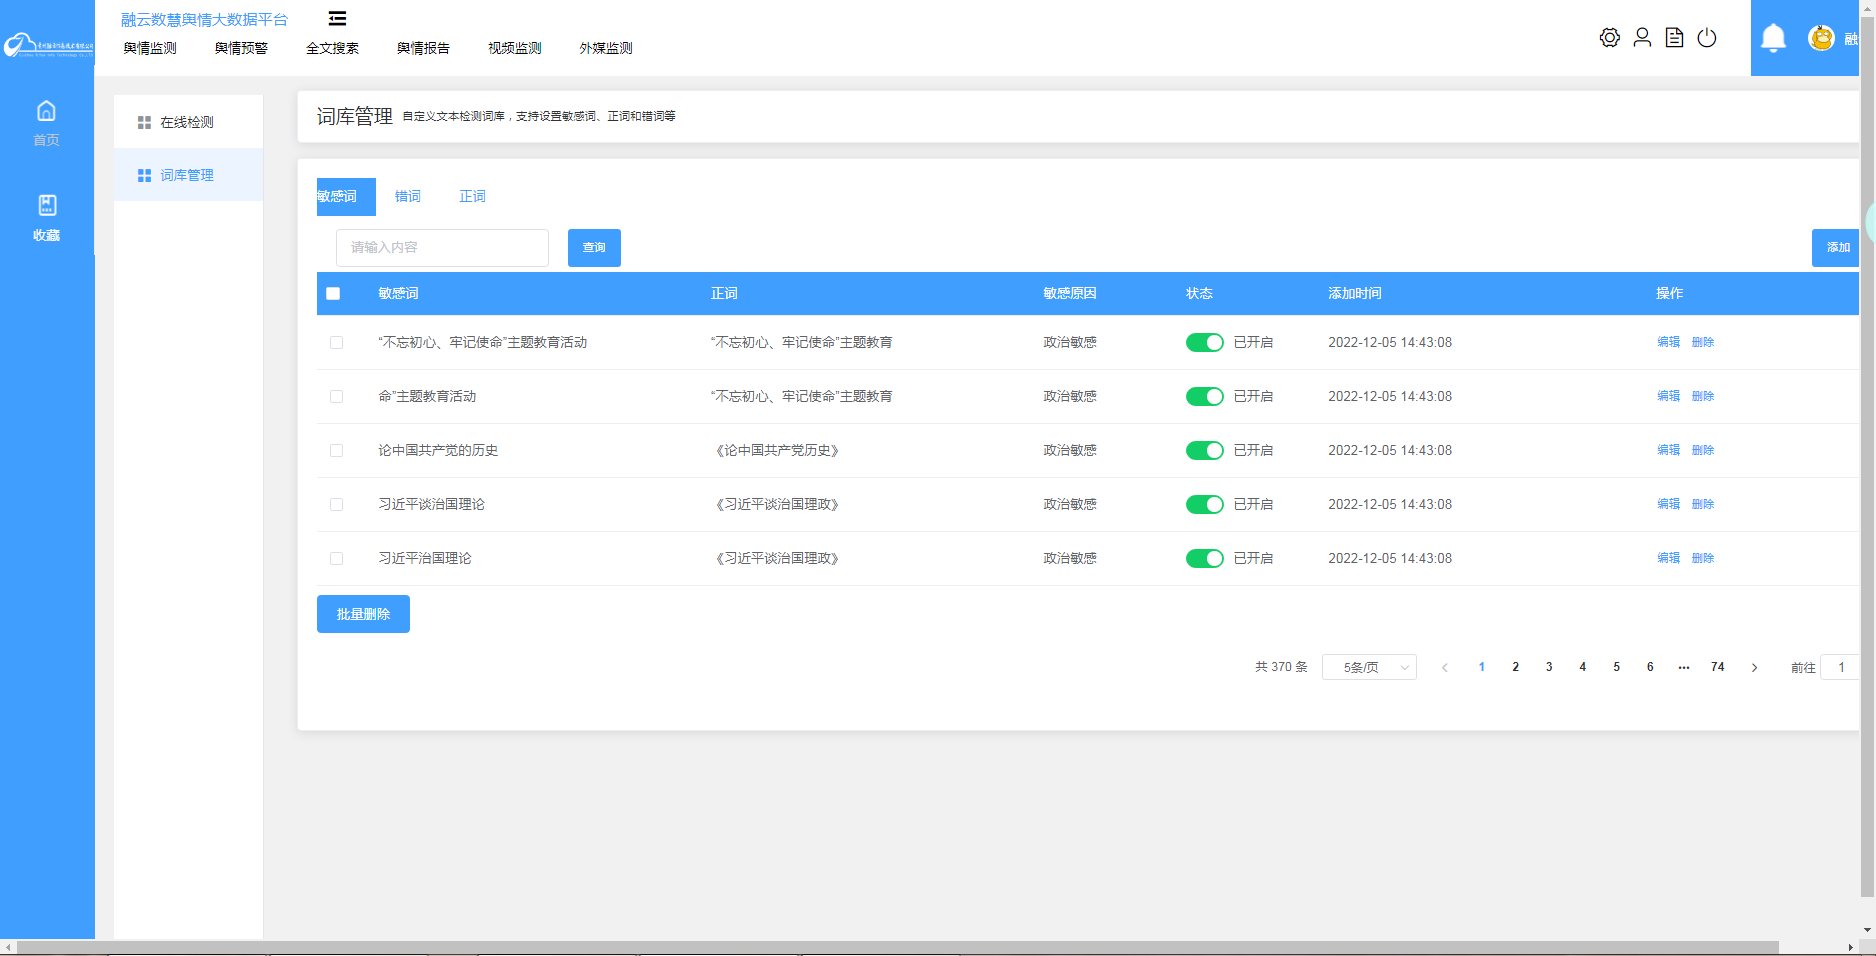Check the select-all checkbox in table header
Screen dimensions: 1876x956
click(x=333, y=294)
